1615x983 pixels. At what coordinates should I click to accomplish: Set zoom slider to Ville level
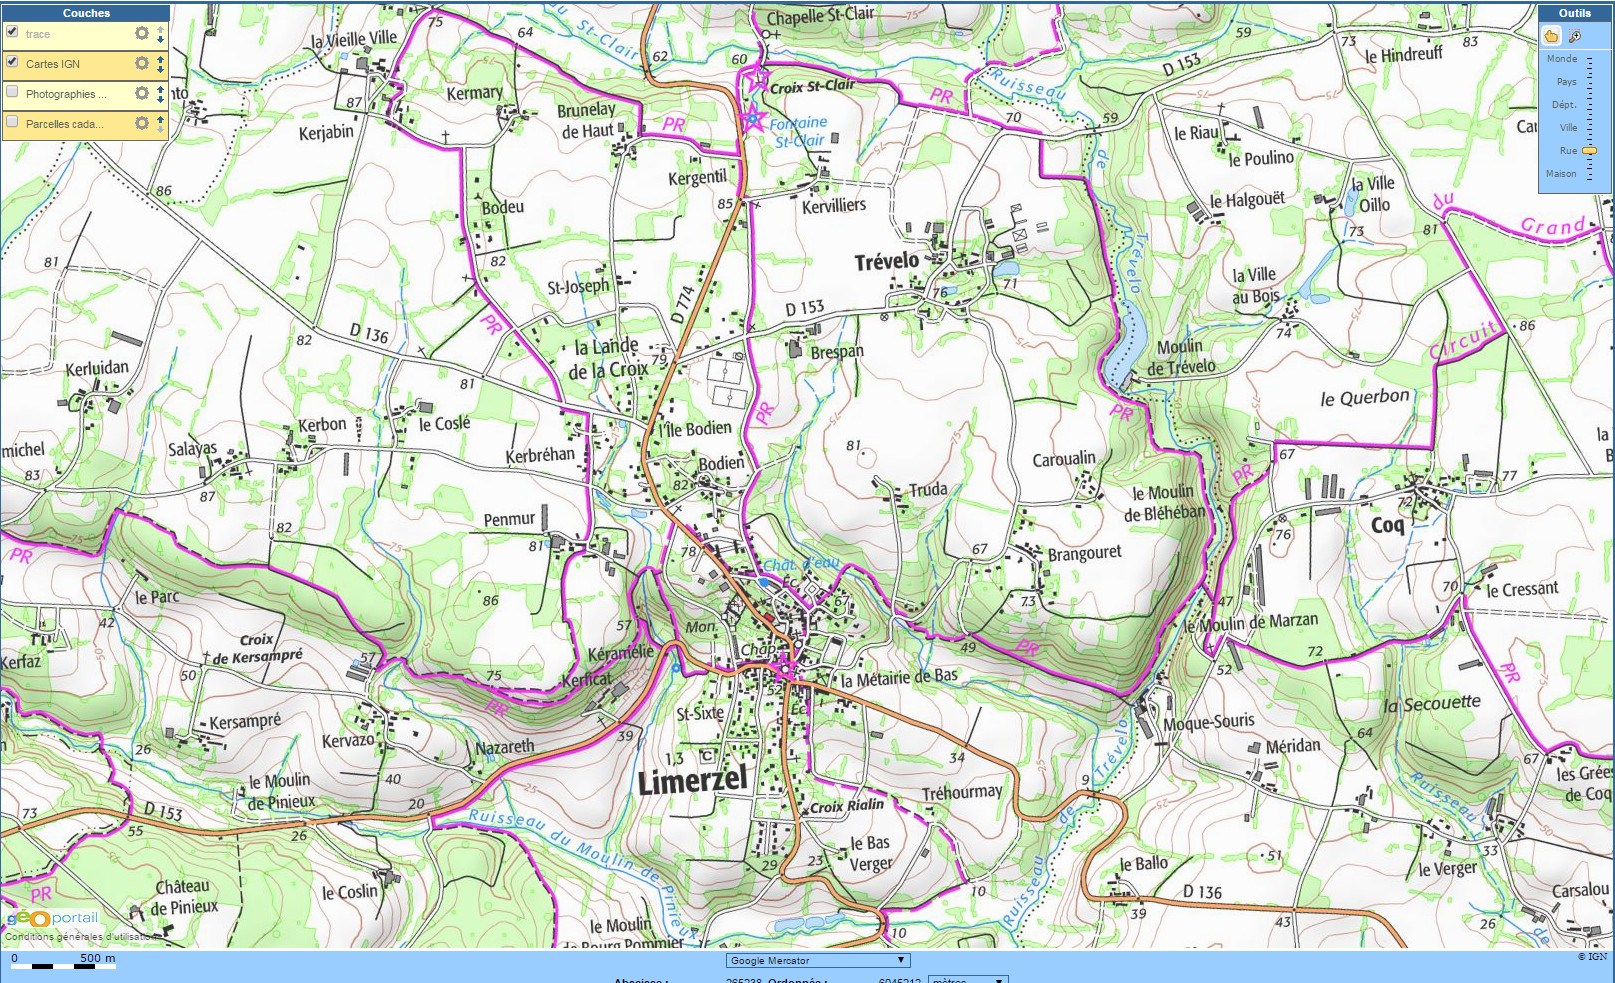coord(1589,127)
